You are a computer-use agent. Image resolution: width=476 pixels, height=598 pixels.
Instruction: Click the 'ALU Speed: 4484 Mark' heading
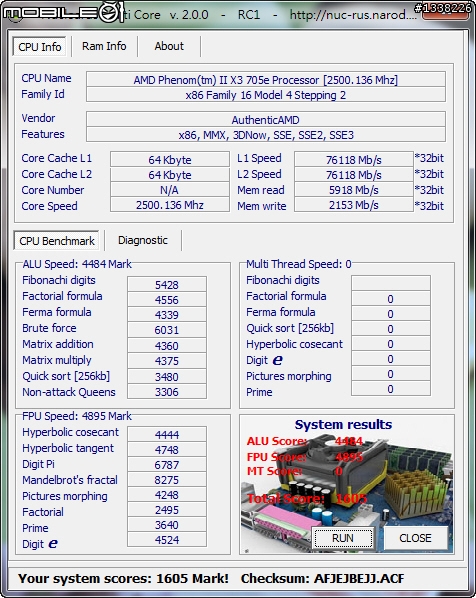pos(77,264)
